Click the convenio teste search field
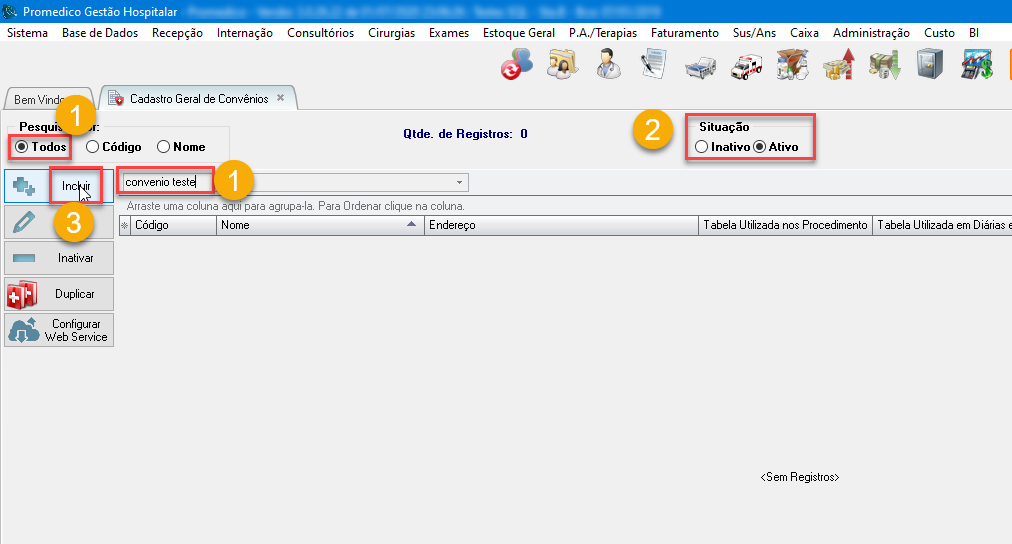 click(165, 182)
